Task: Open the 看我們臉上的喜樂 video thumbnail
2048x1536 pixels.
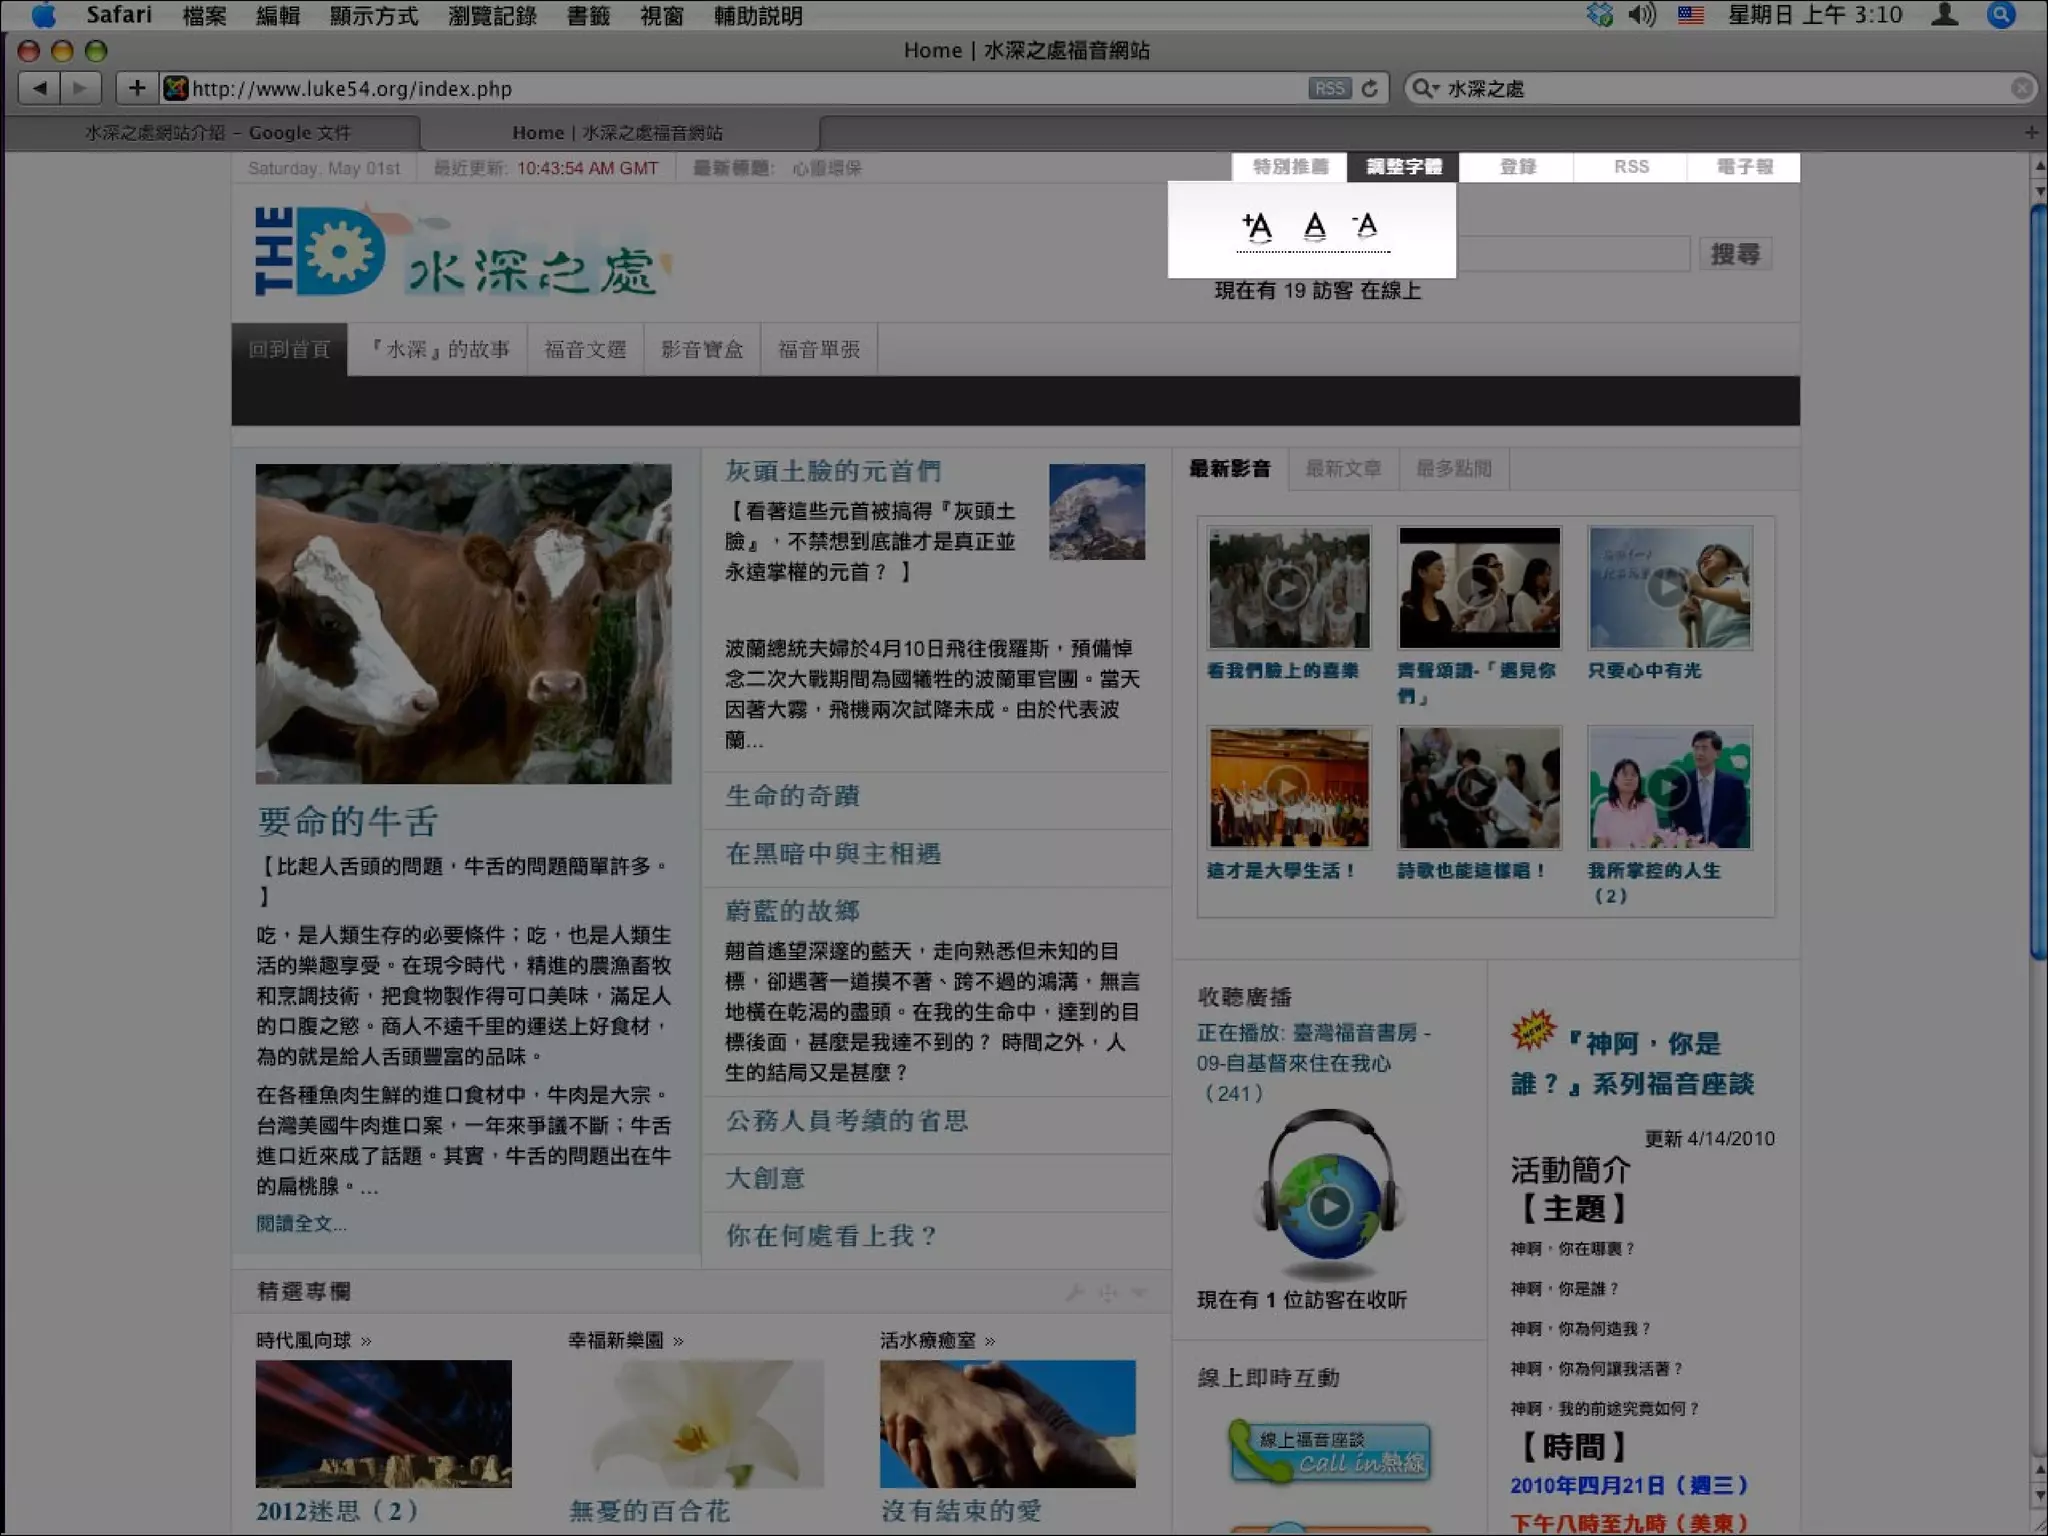Action: click(x=1288, y=588)
